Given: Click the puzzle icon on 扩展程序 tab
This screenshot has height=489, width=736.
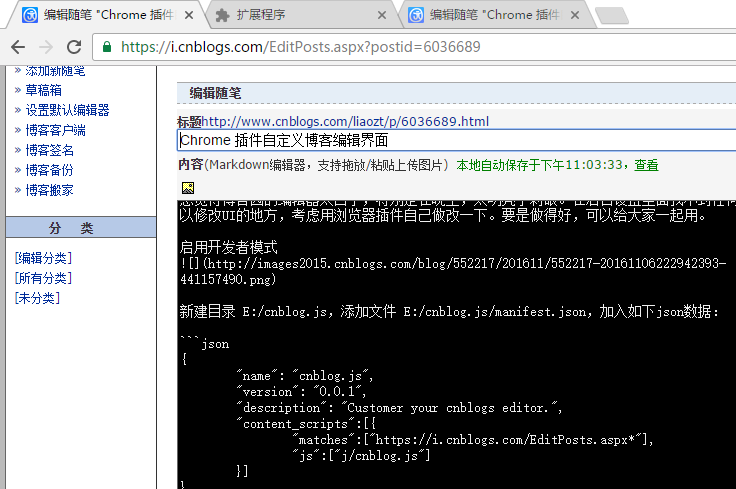Looking at the screenshot, I should (x=222, y=15).
